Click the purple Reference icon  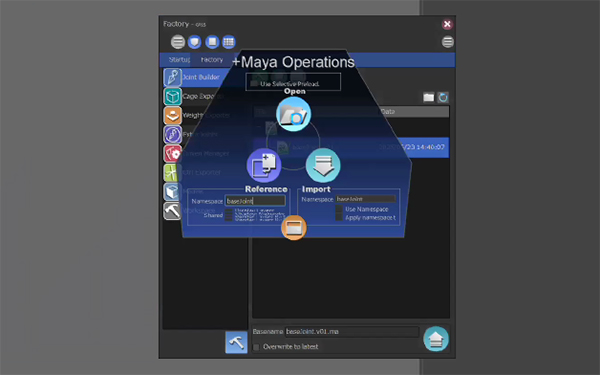264,165
